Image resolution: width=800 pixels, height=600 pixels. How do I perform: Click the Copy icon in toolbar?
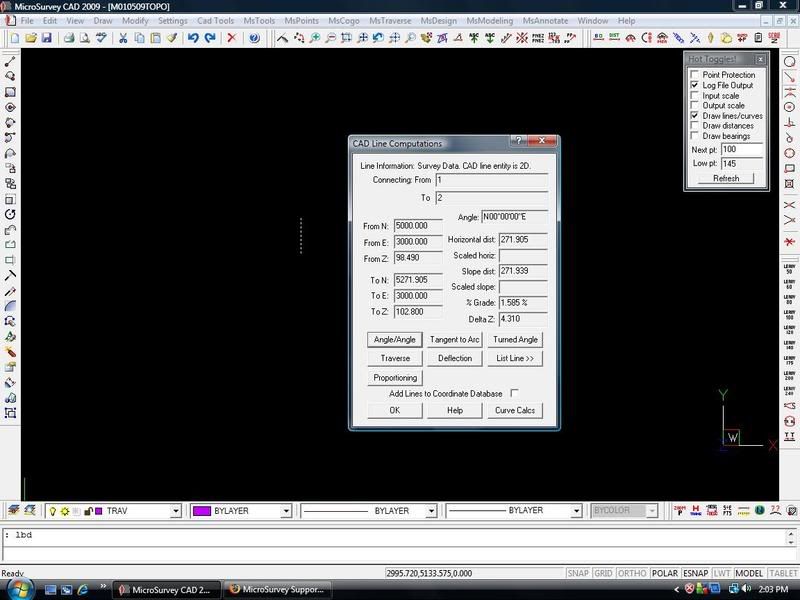(x=139, y=38)
